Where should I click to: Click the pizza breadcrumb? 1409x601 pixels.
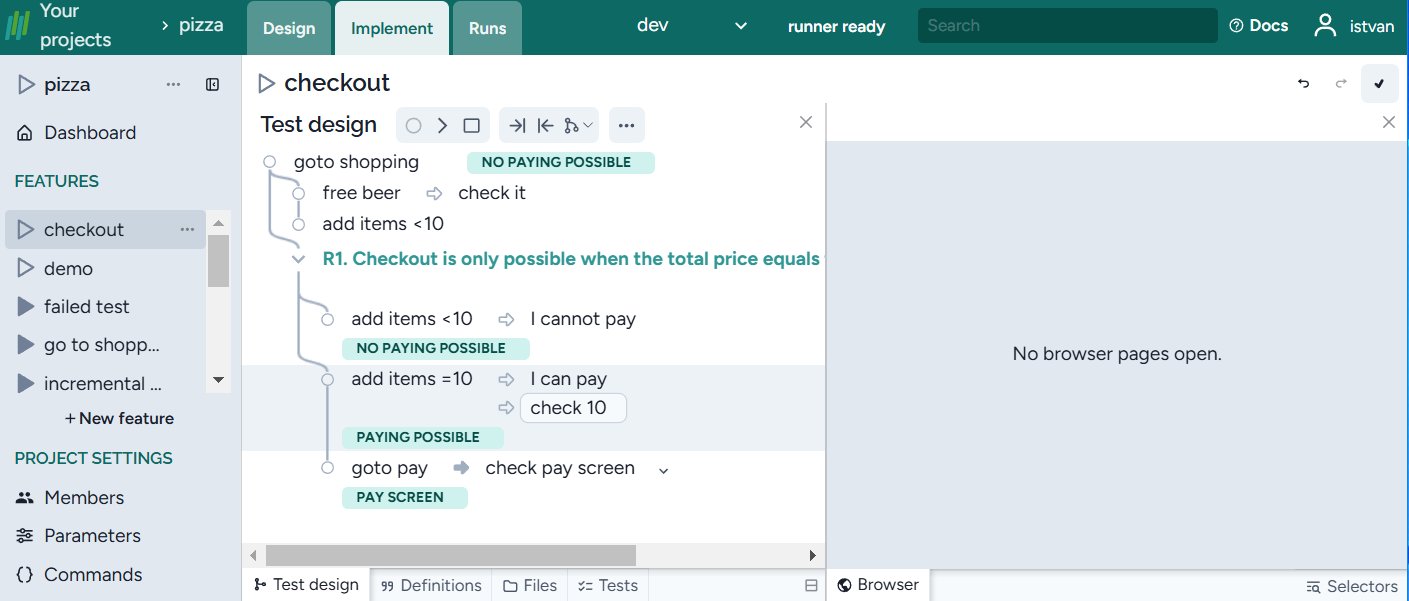pyautogui.click(x=201, y=25)
